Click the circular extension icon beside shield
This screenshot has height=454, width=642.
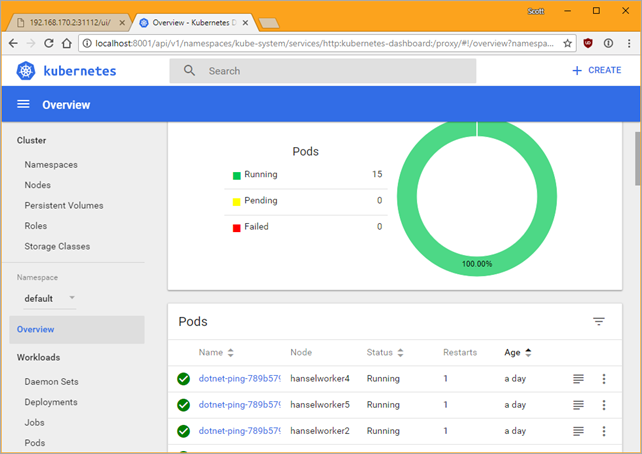pyautogui.click(x=608, y=43)
